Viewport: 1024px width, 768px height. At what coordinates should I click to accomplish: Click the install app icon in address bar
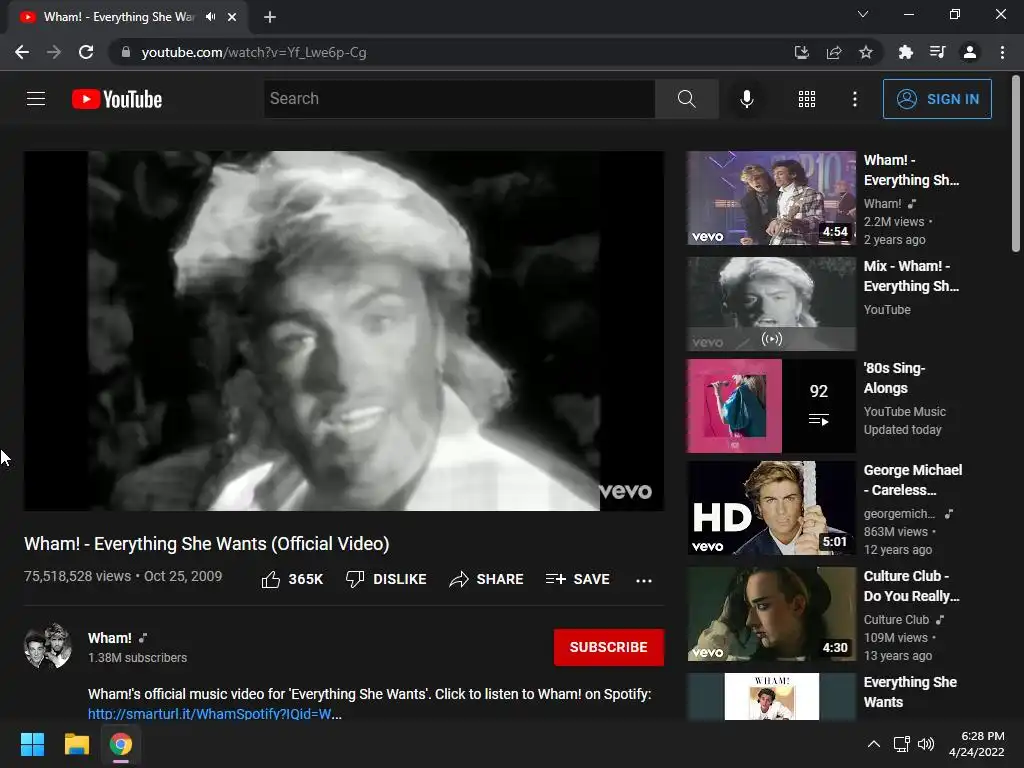click(801, 52)
